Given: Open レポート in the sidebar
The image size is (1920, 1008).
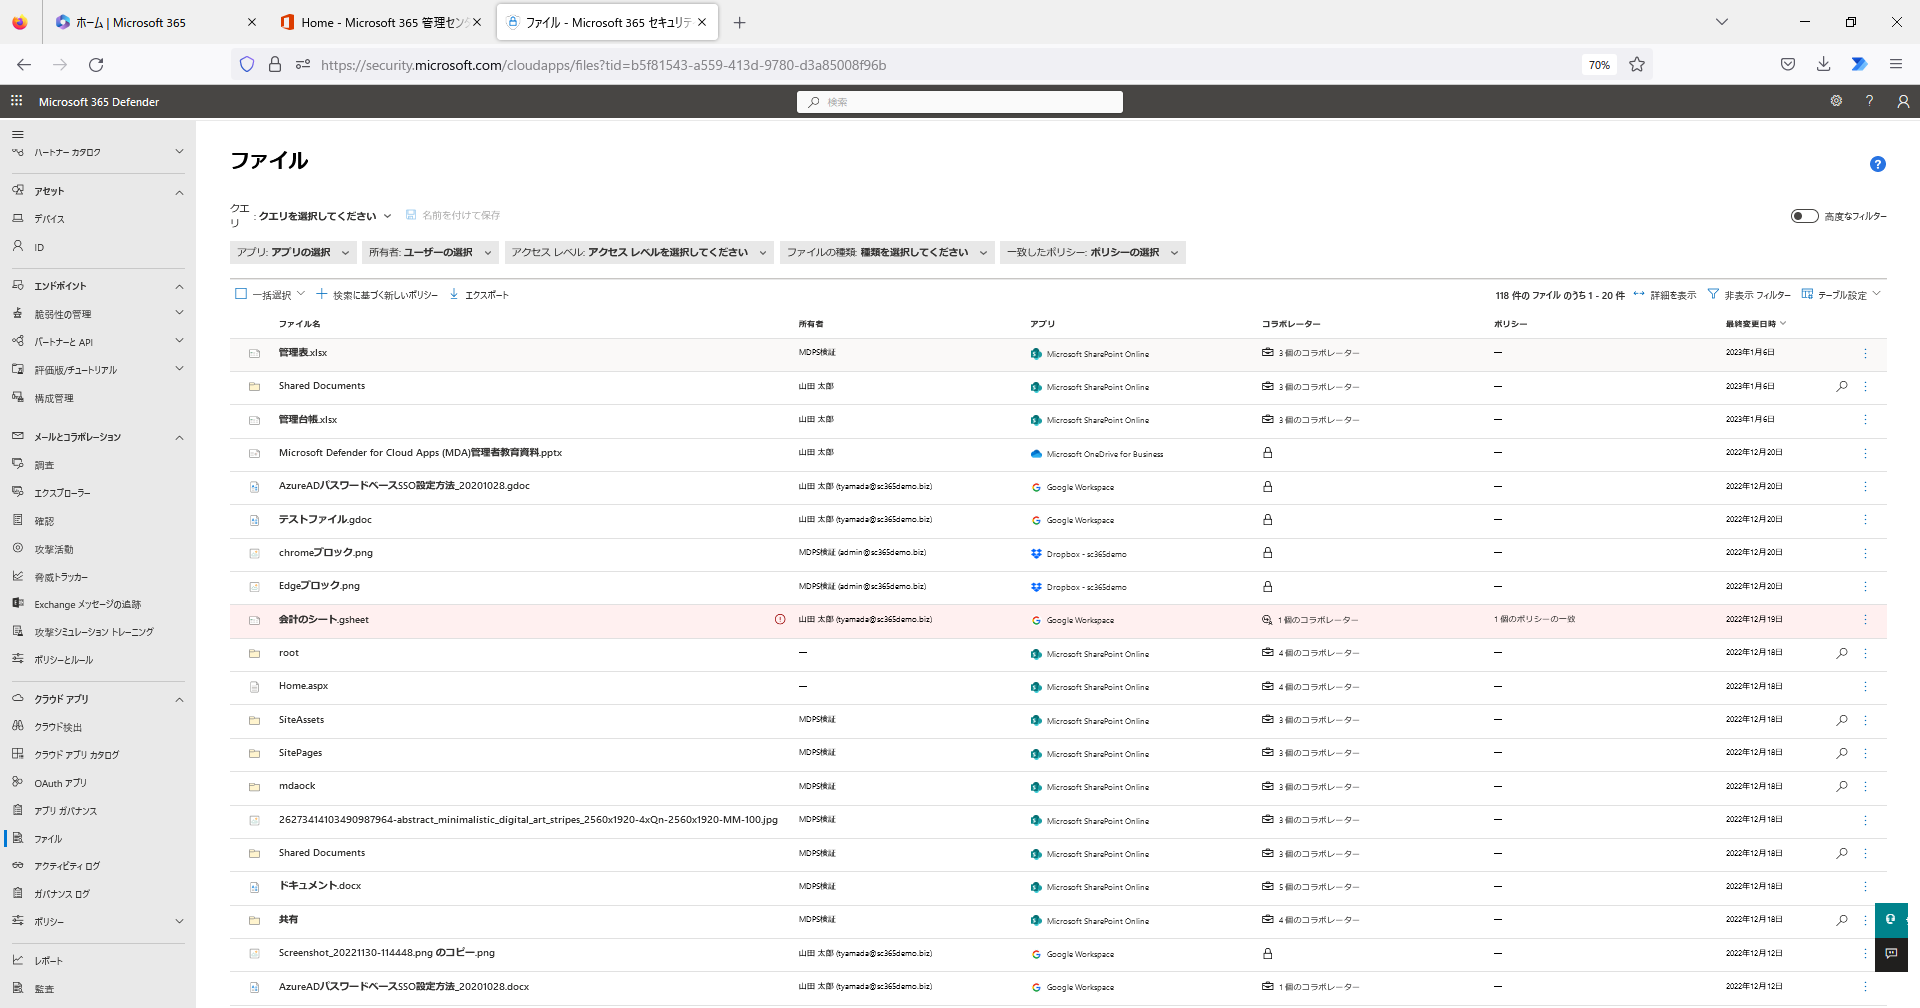Looking at the screenshot, I should (x=48, y=961).
